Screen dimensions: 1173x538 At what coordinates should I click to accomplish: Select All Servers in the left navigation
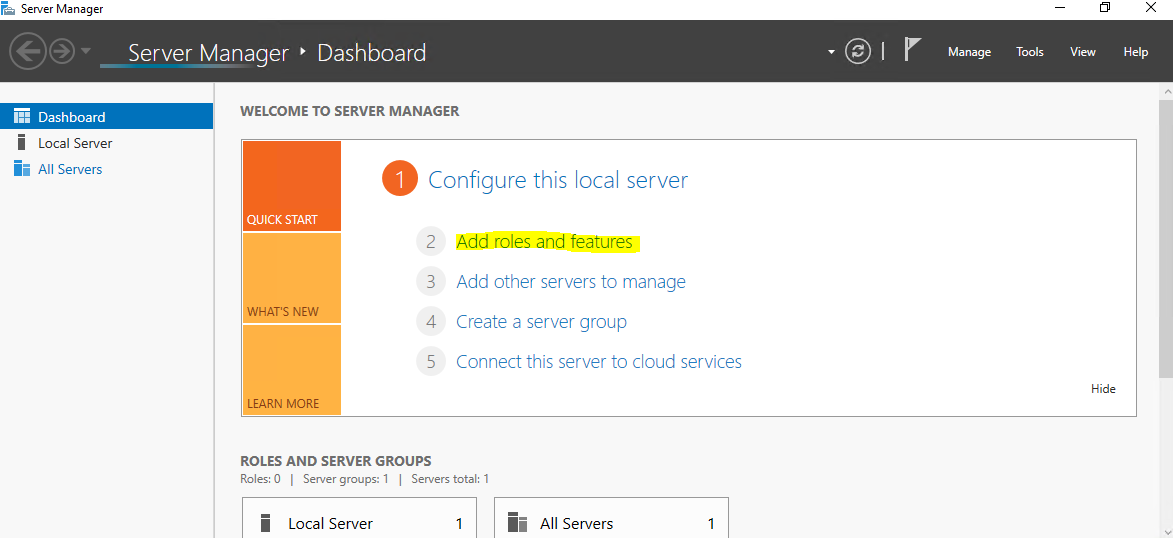click(x=106, y=169)
